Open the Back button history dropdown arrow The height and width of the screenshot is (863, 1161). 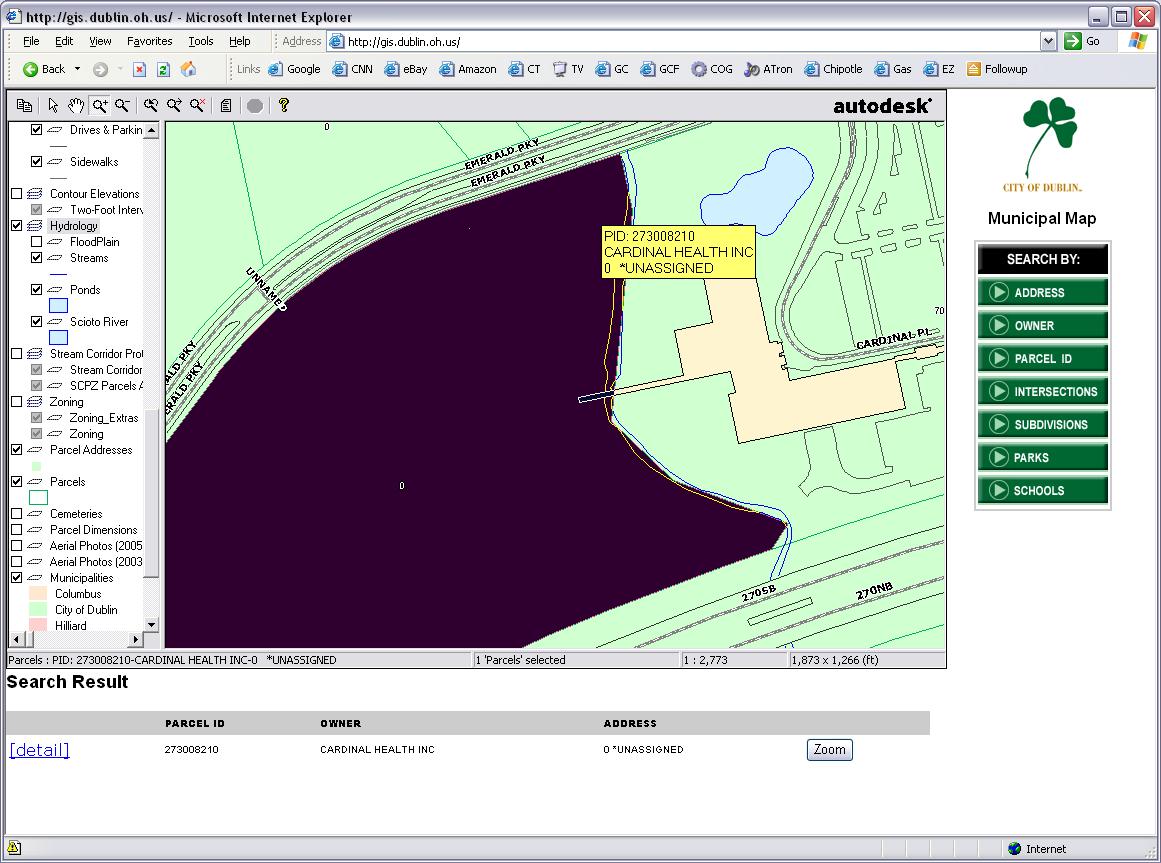[x=77, y=69]
